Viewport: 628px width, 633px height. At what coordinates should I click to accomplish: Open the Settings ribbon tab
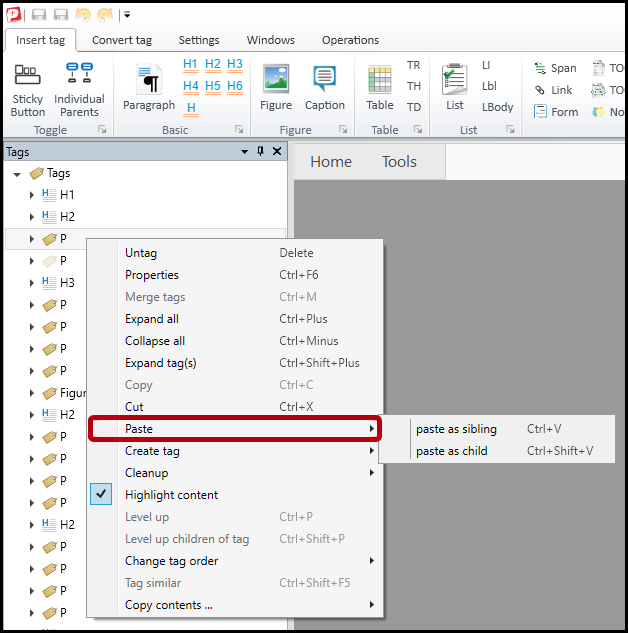(199, 40)
